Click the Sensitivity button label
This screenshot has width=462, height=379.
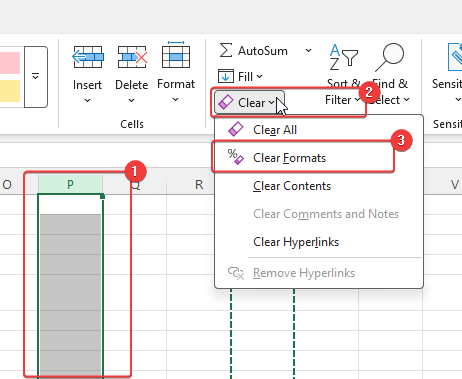click(447, 84)
